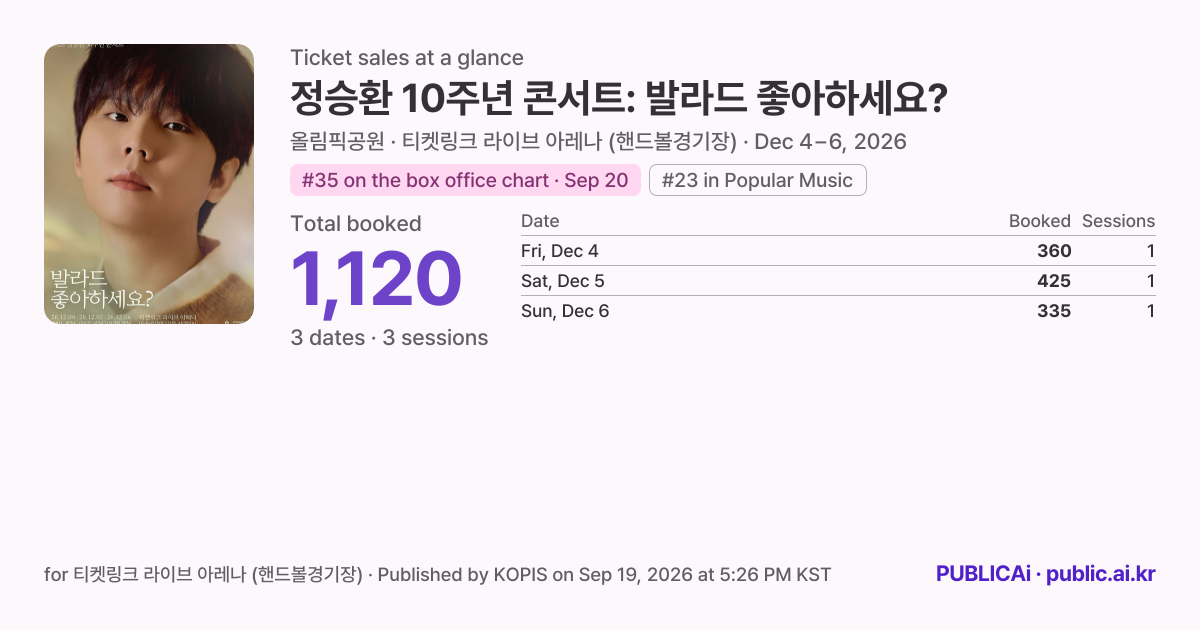
Task: Click the 1,120 total booked number
Action: (x=376, y=279)
